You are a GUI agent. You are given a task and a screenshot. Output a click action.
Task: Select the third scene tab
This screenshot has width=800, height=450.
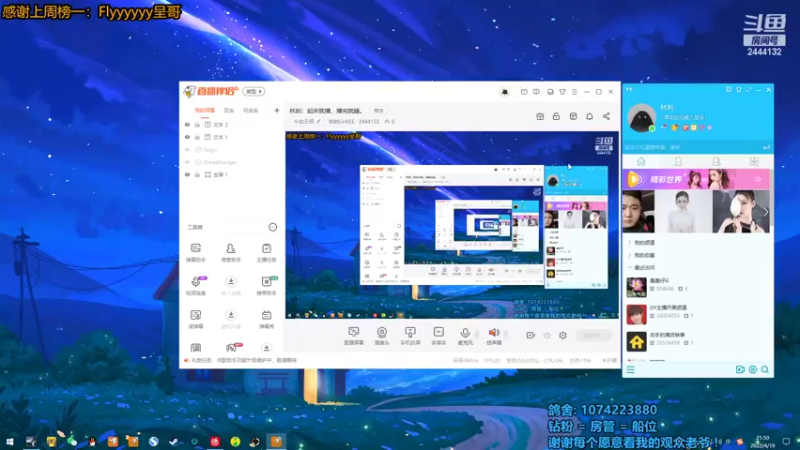pos(251,110)
